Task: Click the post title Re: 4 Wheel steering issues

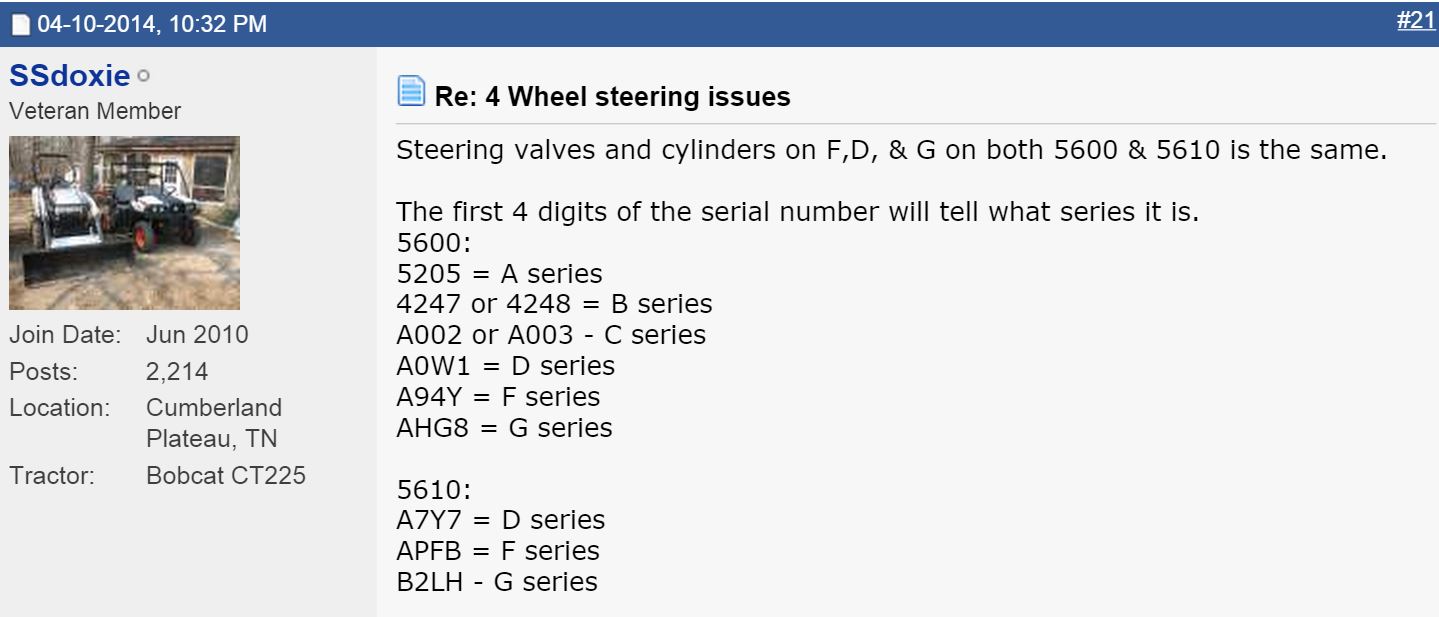Action: pos(612,96)
